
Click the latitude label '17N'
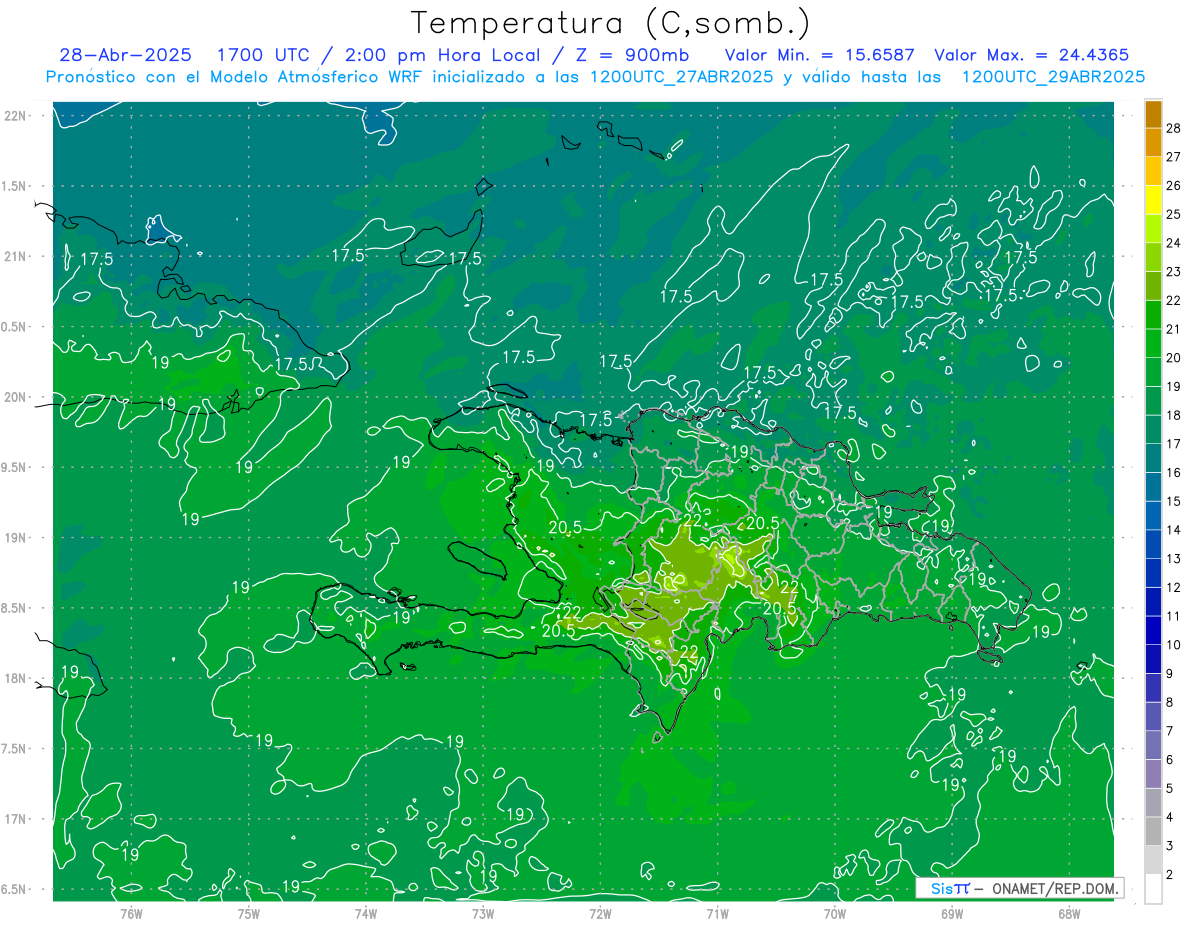click(16, 819)
